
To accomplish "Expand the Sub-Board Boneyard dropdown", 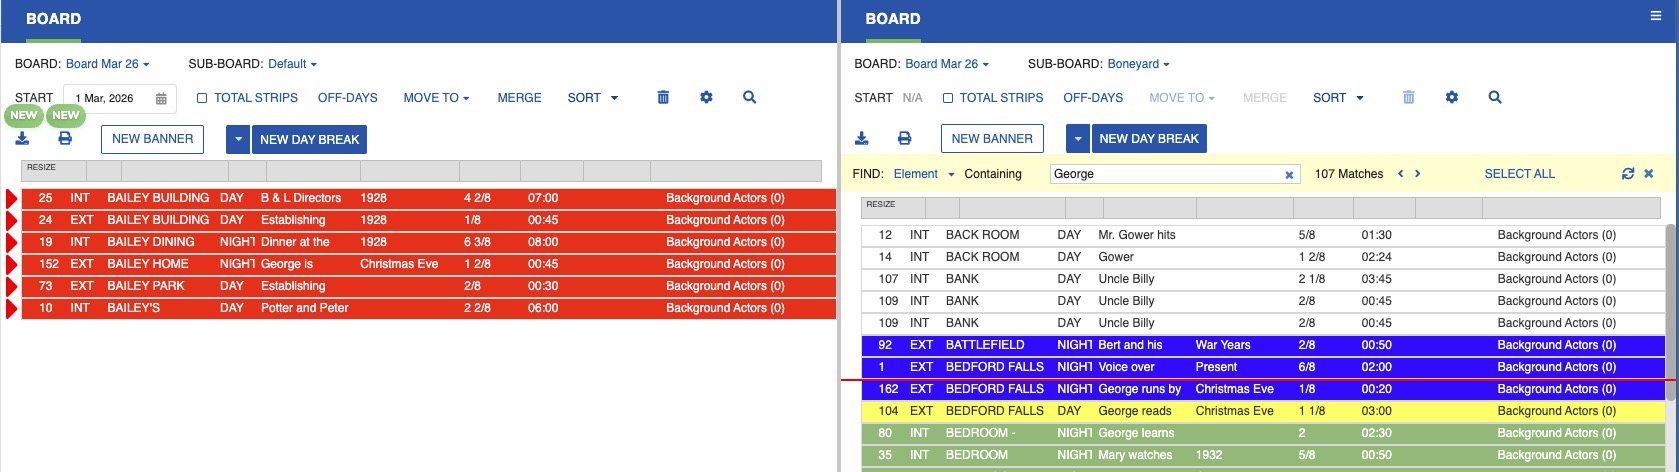I will point(1138,64).
